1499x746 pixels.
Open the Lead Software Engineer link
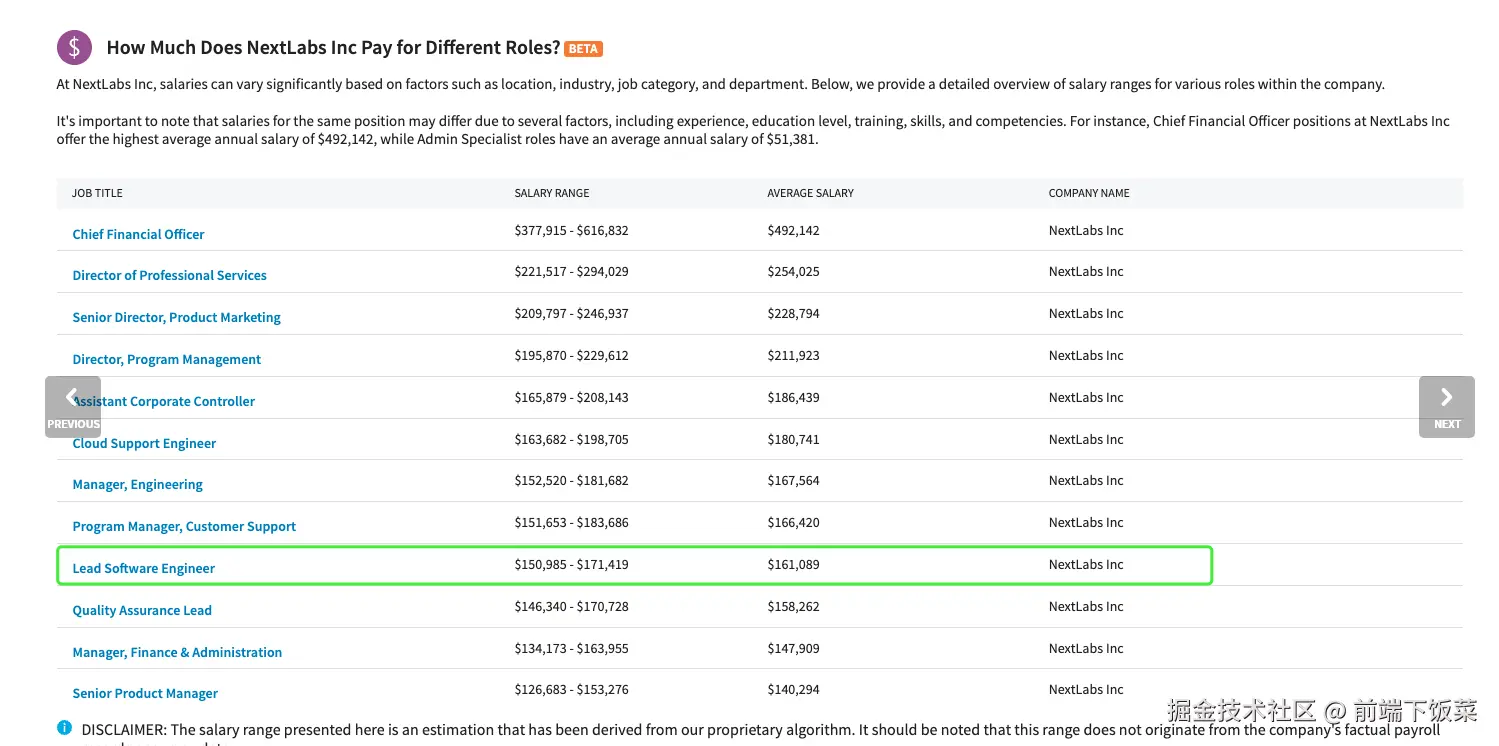click(143, 568)
